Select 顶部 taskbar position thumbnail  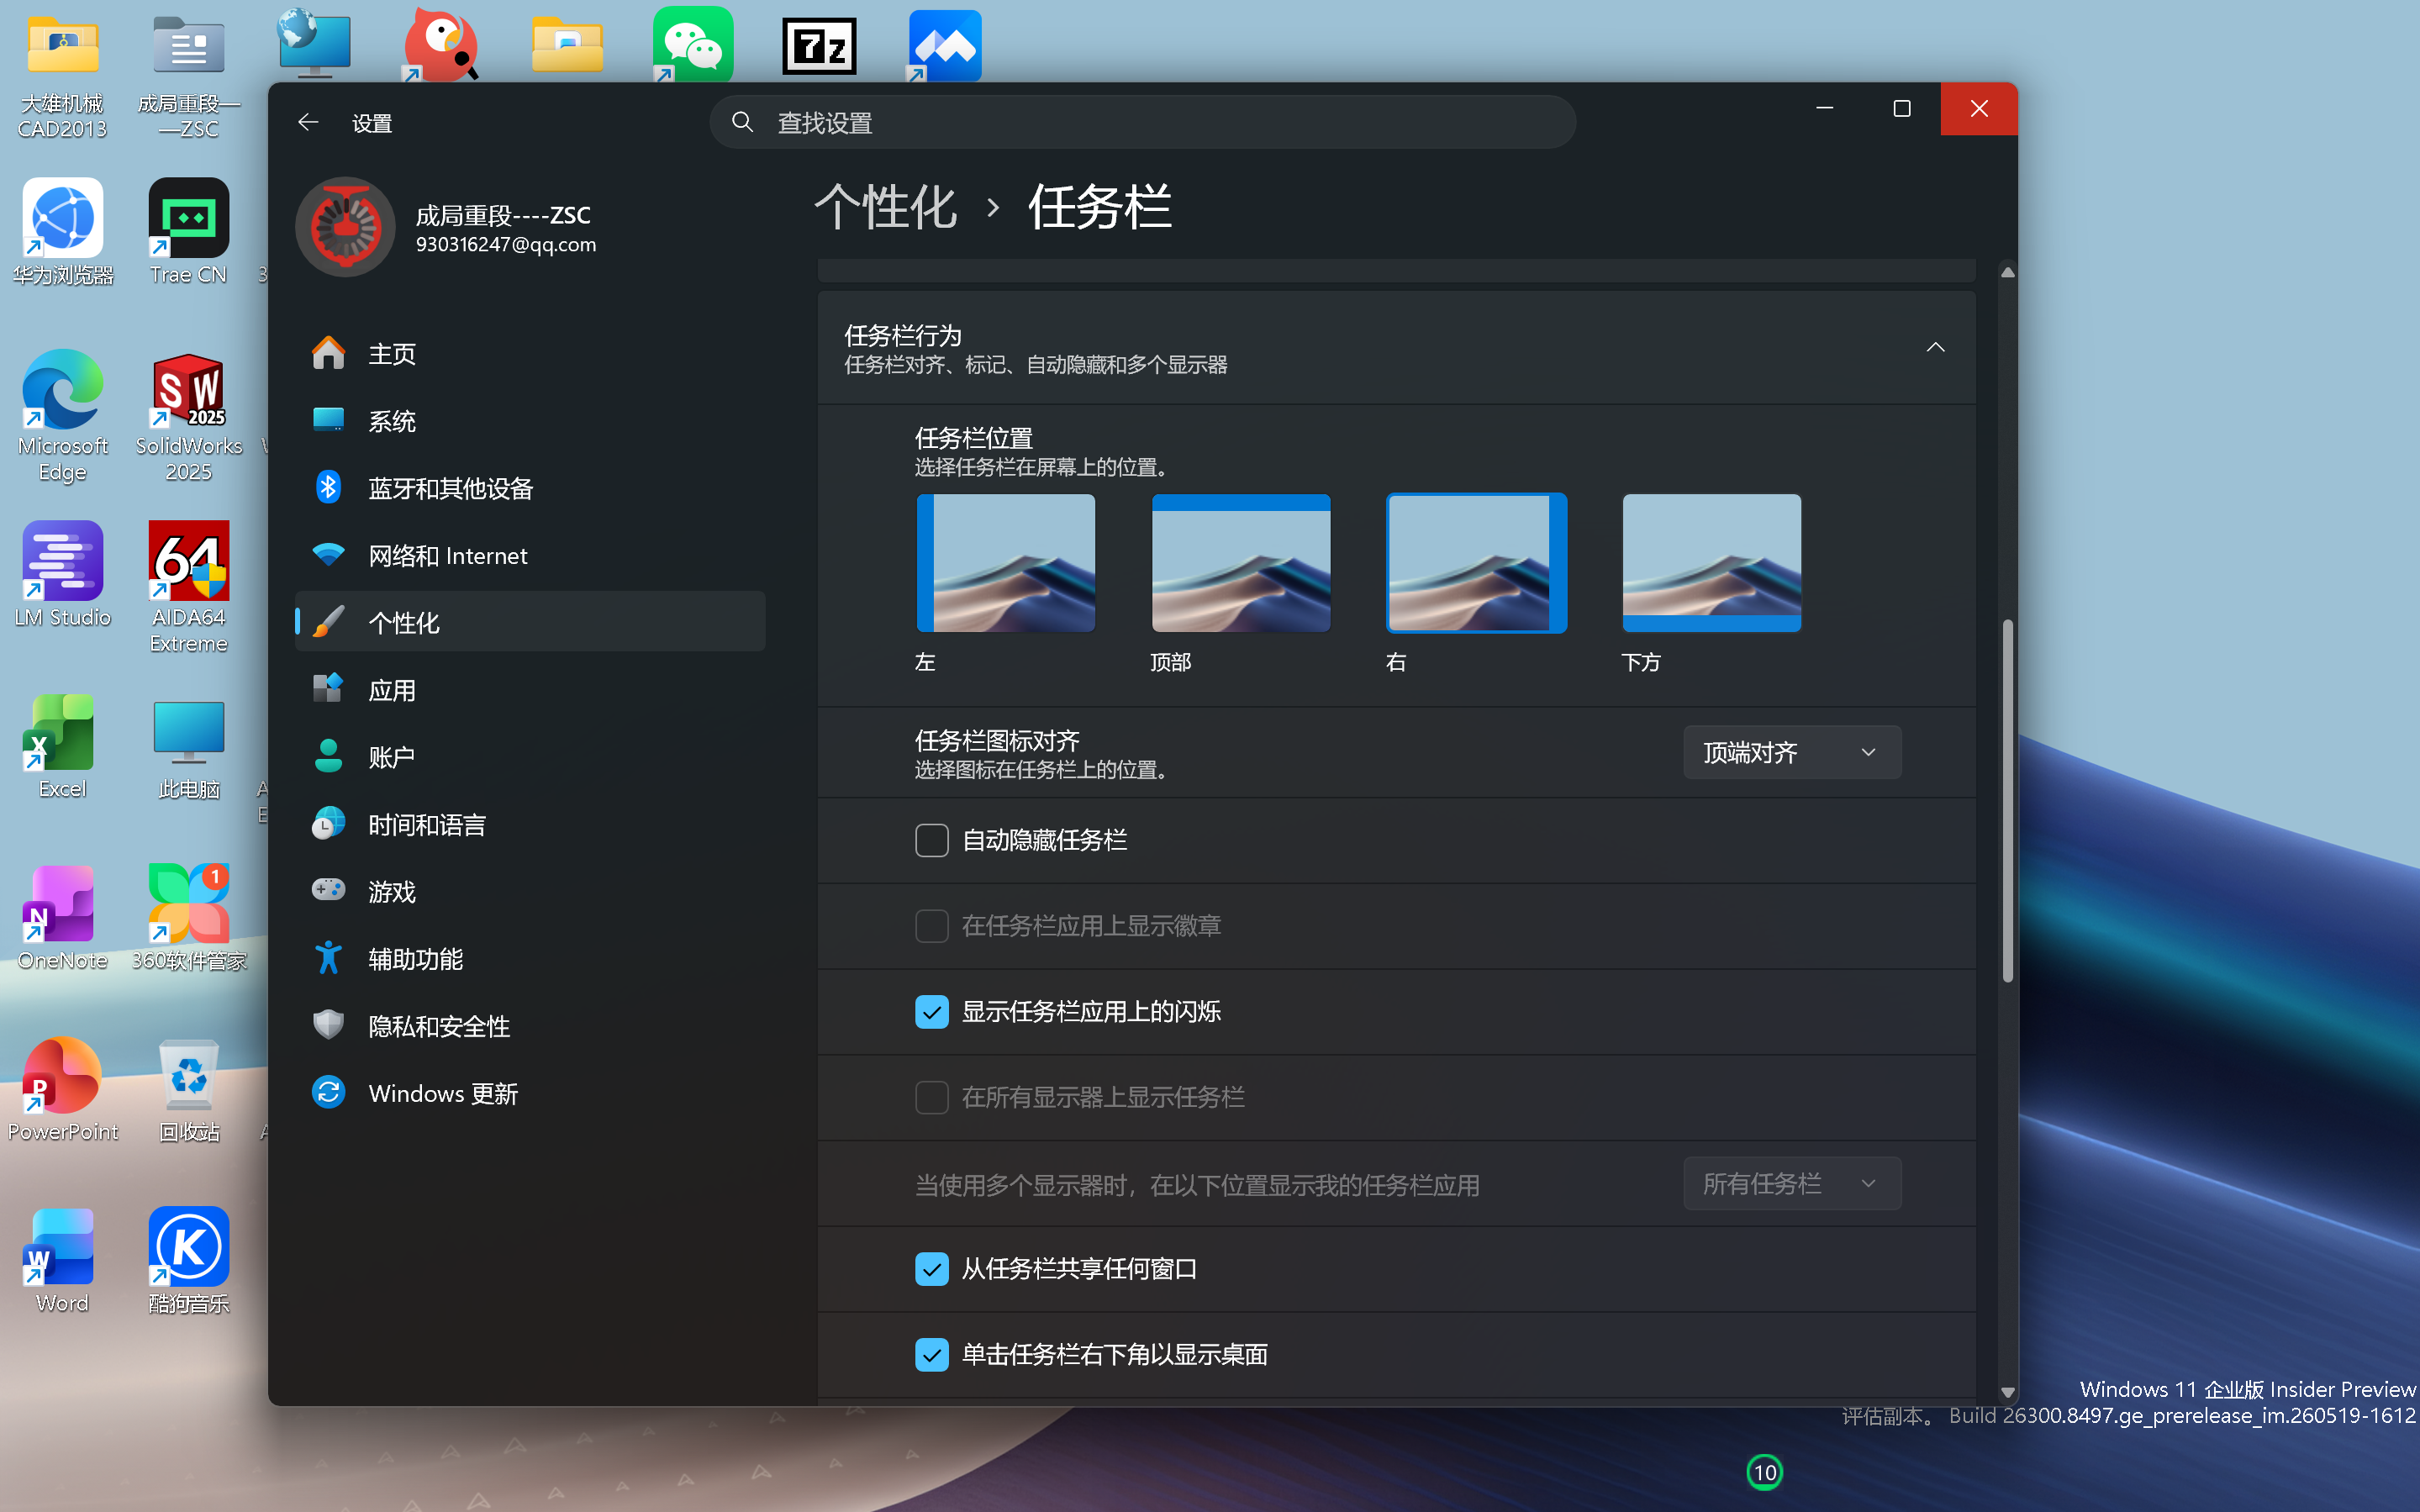(x=1240, y=562)
